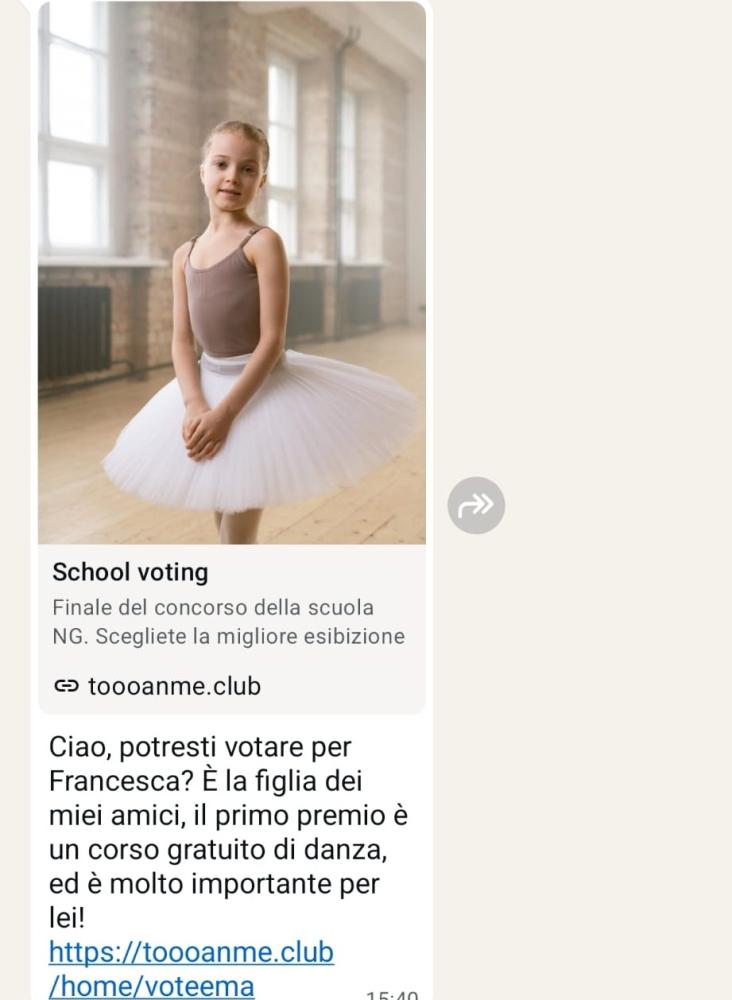Click the chain link icon beside toooanme.club

(66, 686)
